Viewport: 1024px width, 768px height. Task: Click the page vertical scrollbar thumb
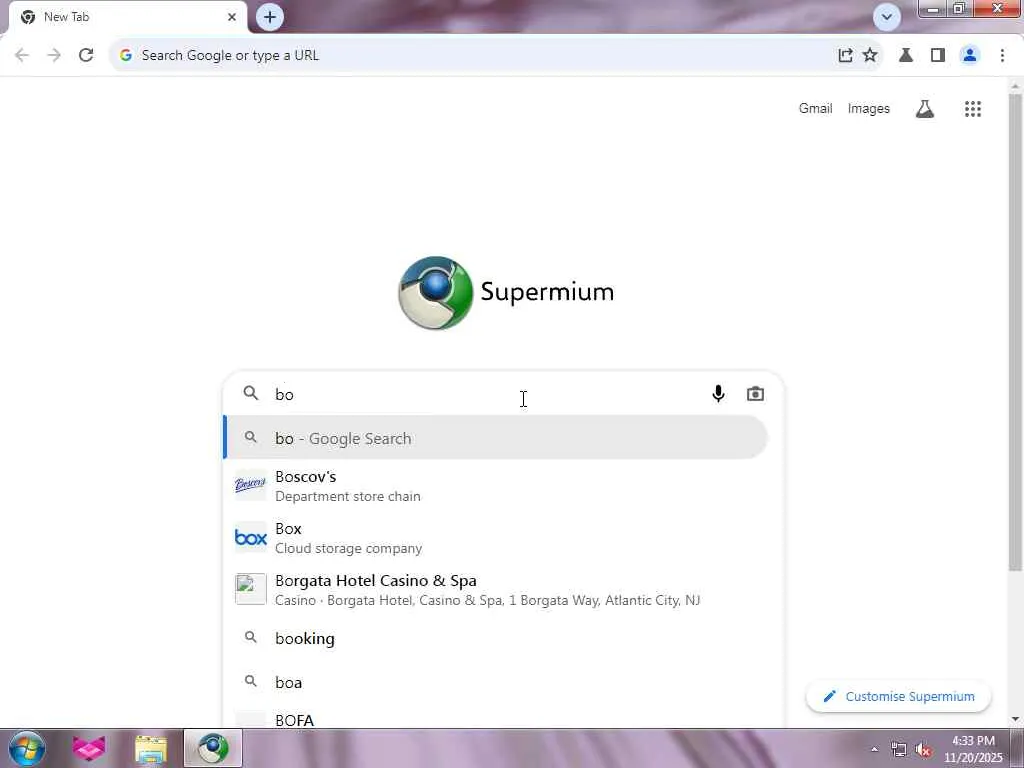pos(1015,333)
